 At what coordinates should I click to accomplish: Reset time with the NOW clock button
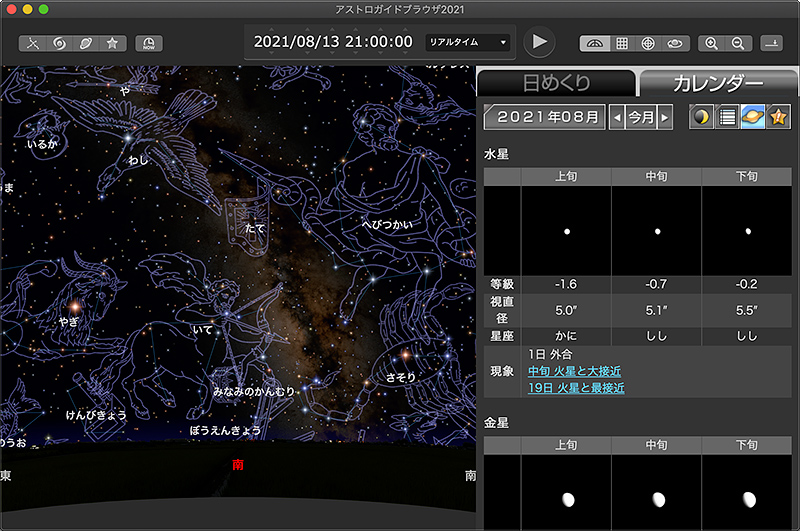tap(149, 43)
